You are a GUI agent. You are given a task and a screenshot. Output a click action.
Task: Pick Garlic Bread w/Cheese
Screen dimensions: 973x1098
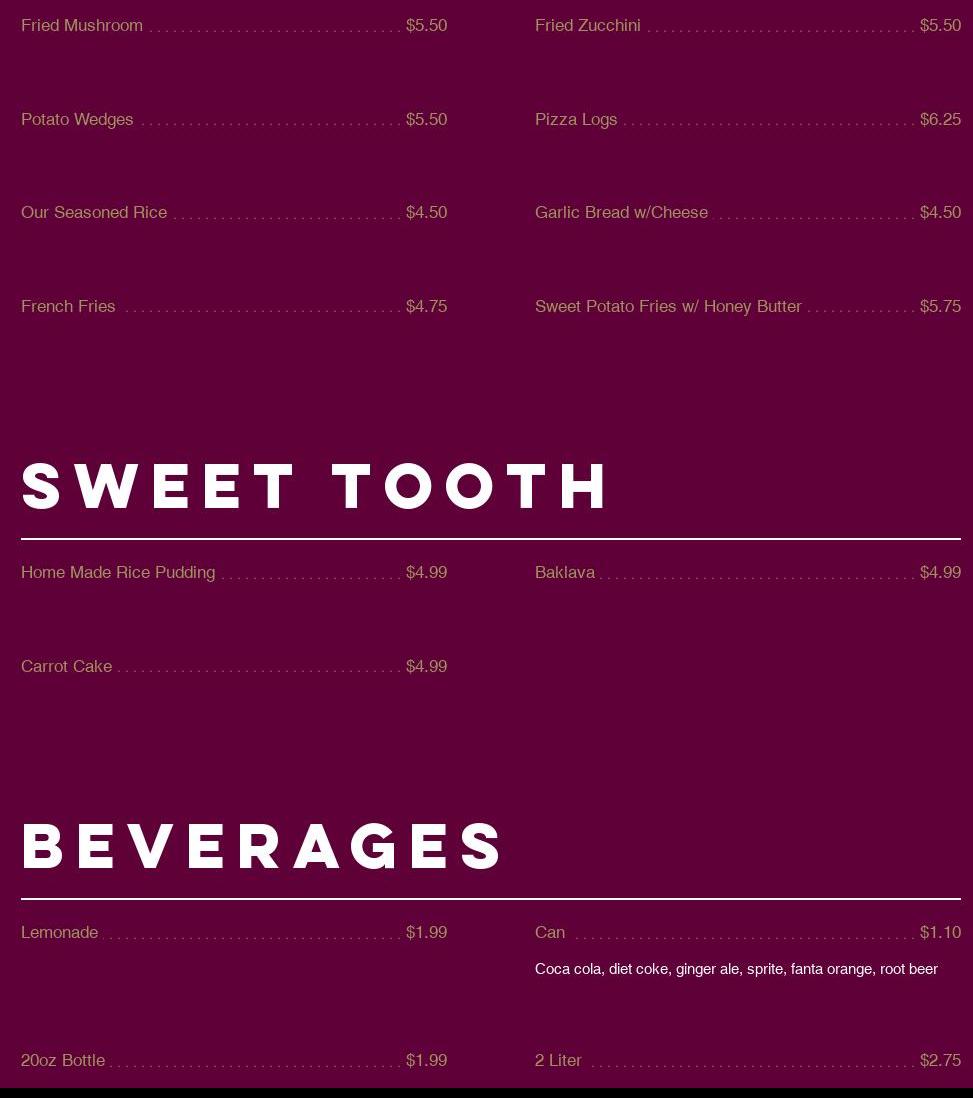pos(621,213)
